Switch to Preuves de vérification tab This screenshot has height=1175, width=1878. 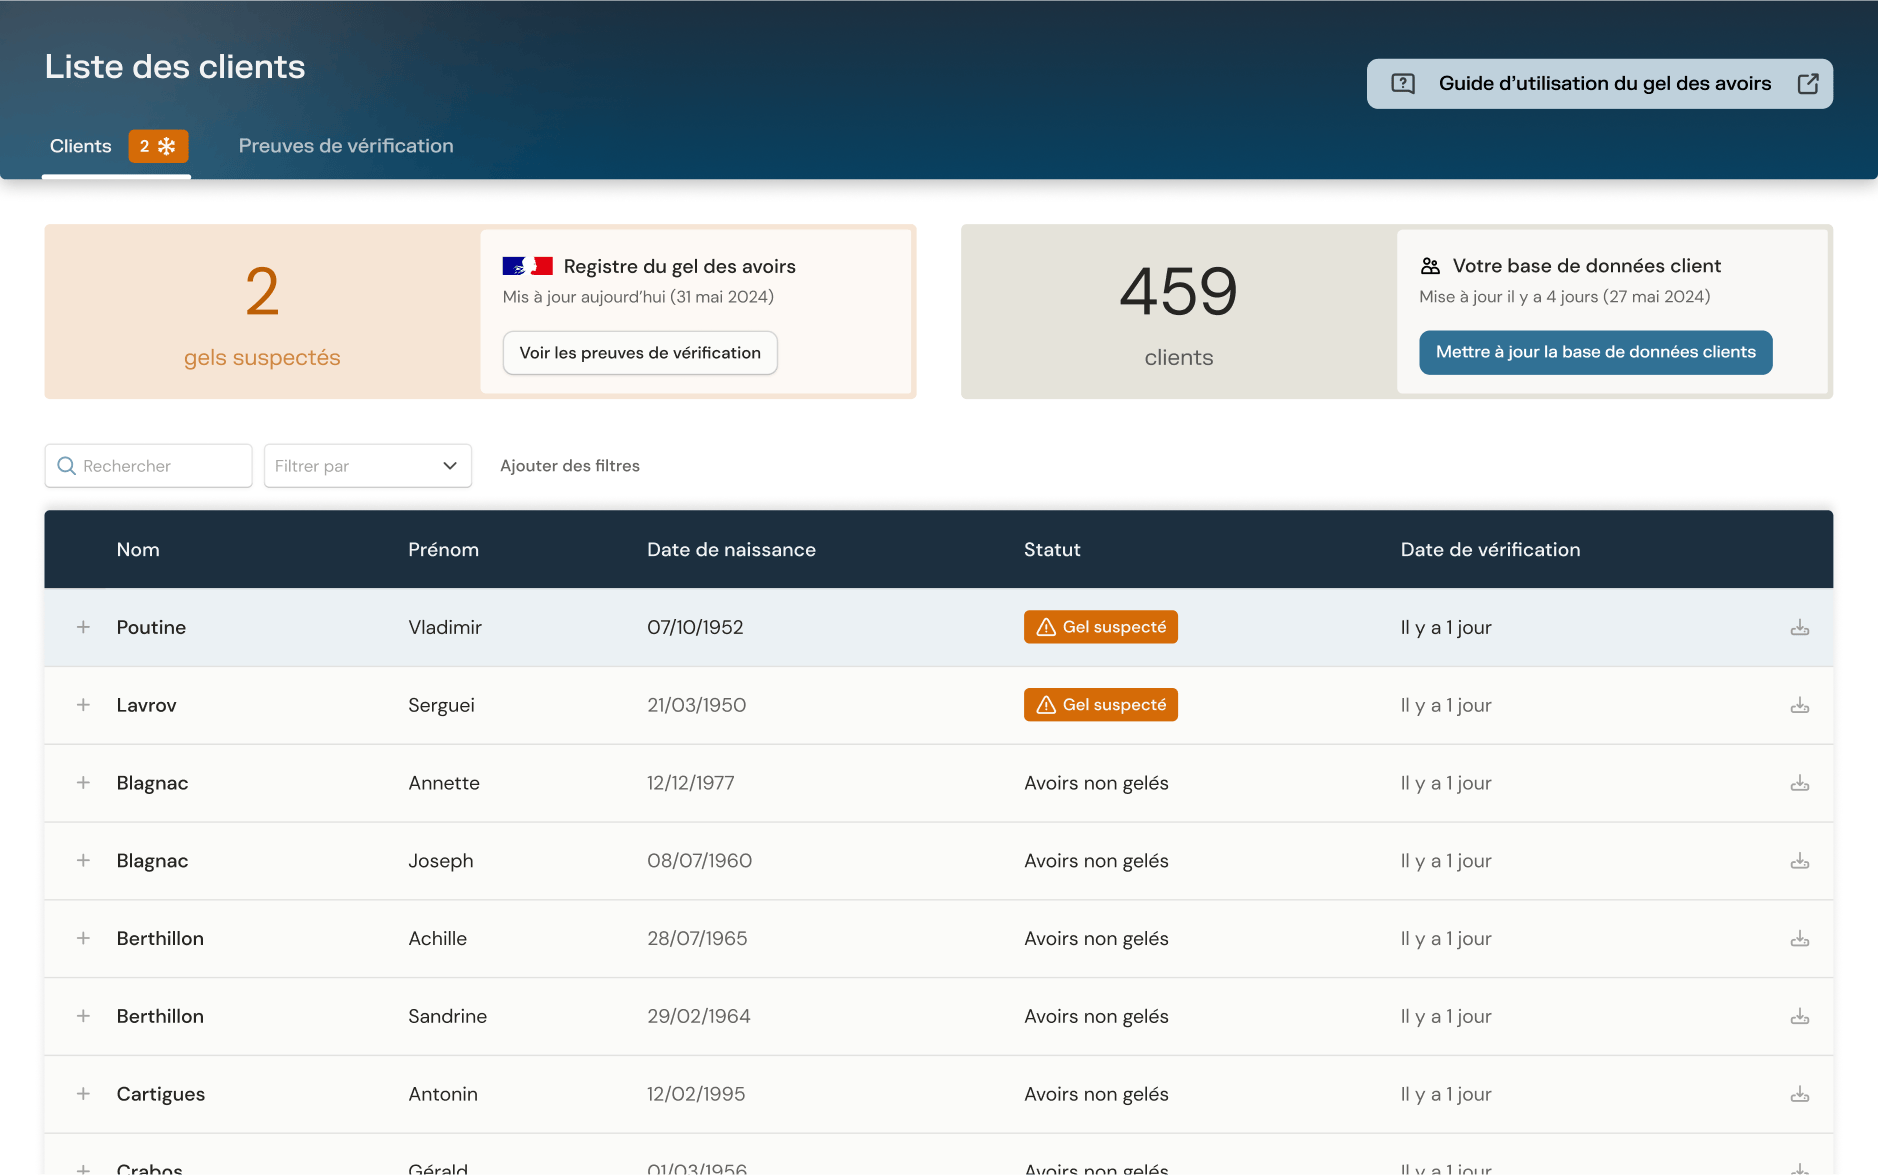346,146
